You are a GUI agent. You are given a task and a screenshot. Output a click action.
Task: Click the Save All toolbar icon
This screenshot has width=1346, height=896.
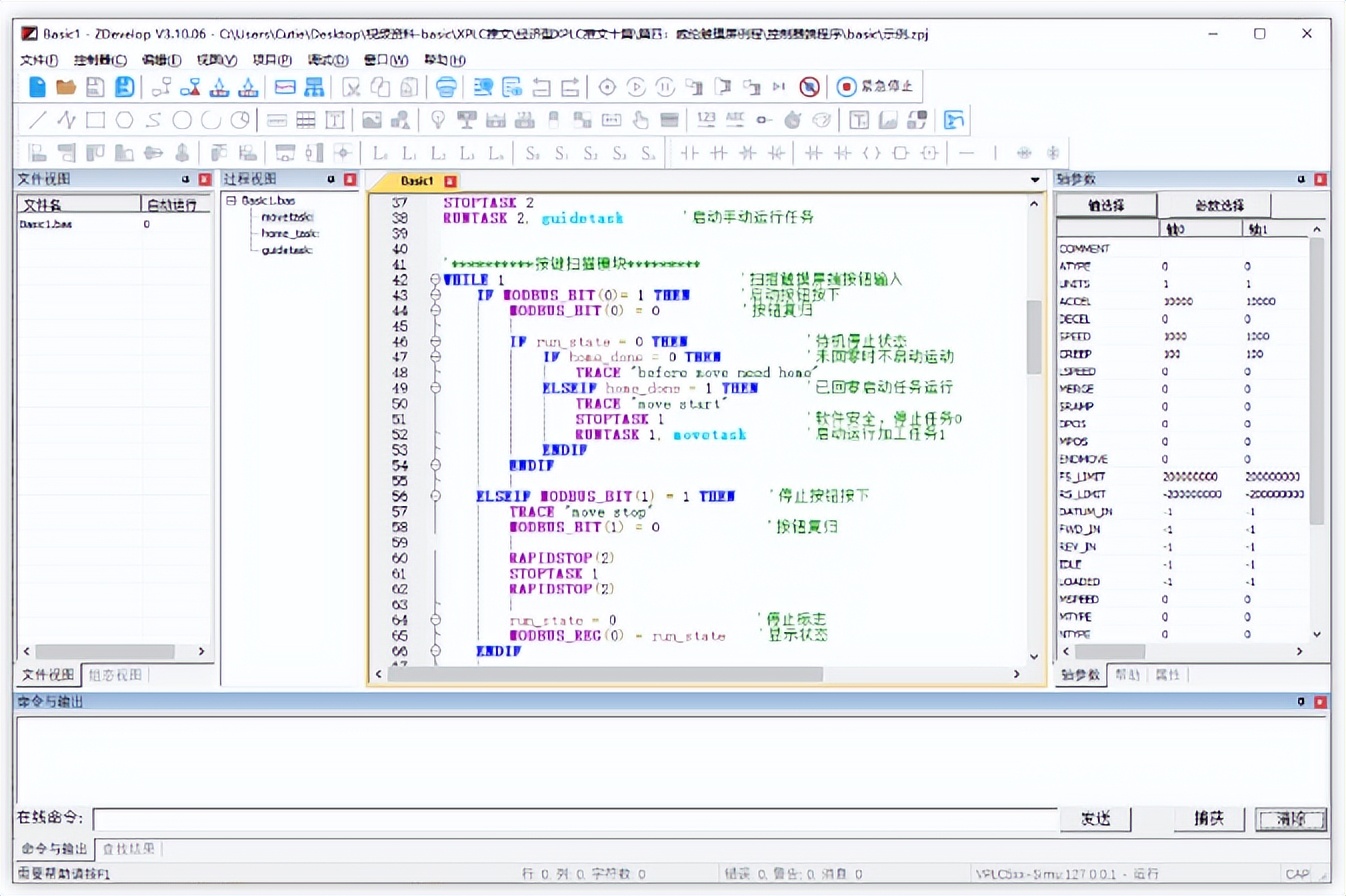click(124, 87)
